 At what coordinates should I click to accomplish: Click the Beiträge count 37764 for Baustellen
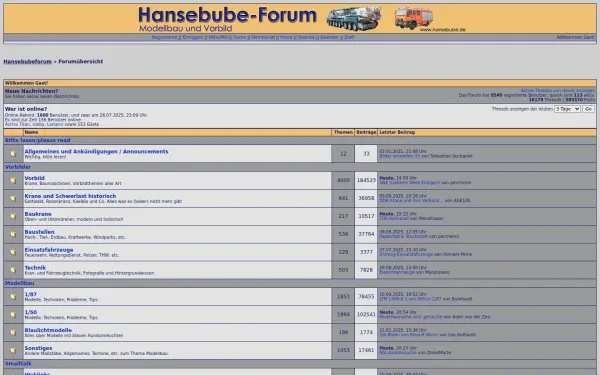tap(366, 234)
